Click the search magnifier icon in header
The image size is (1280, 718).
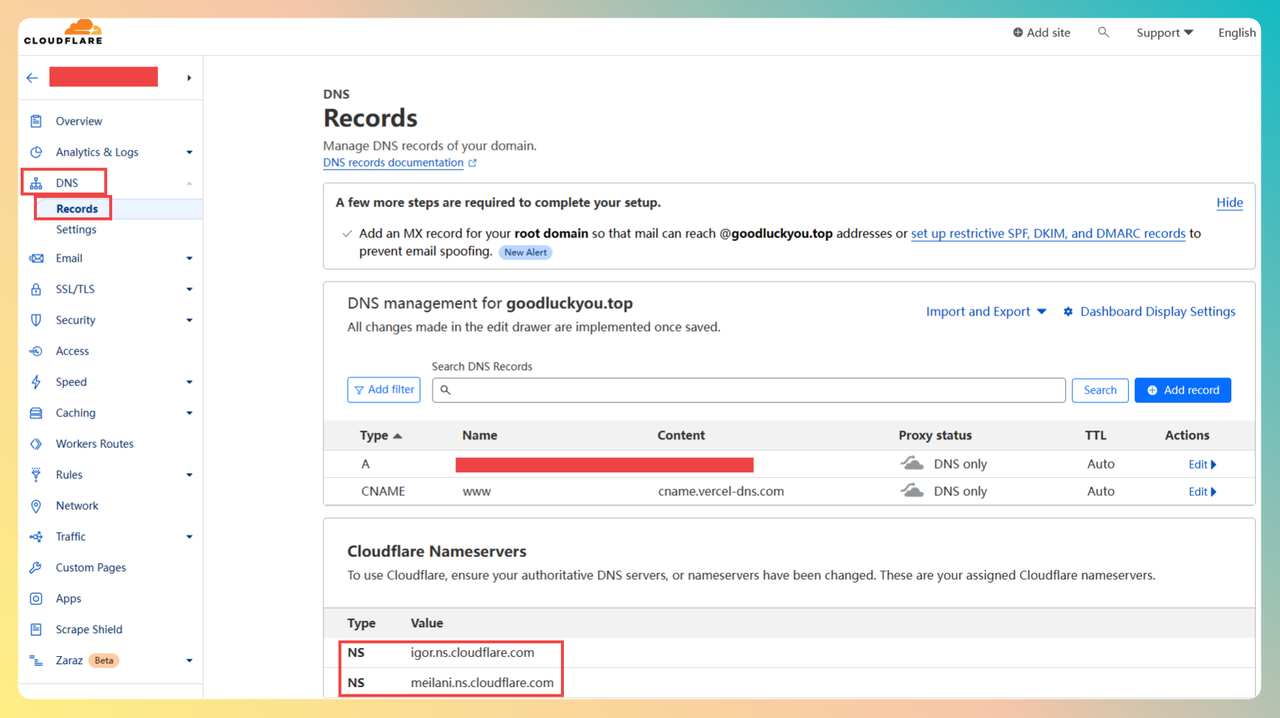pos(1103,33)
